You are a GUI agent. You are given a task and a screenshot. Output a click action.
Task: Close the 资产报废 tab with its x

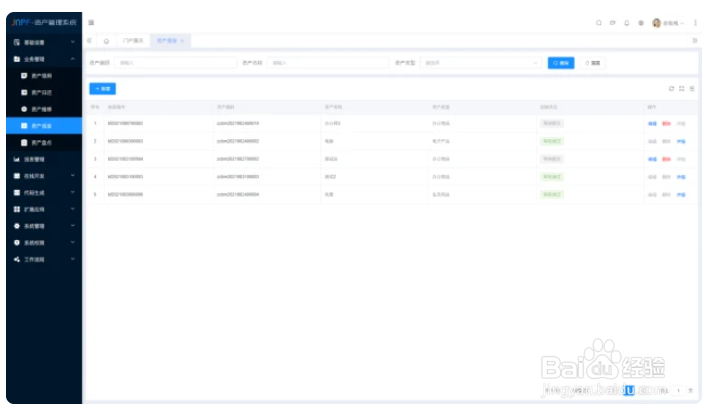pyautogui.click(x=182, y=41)
